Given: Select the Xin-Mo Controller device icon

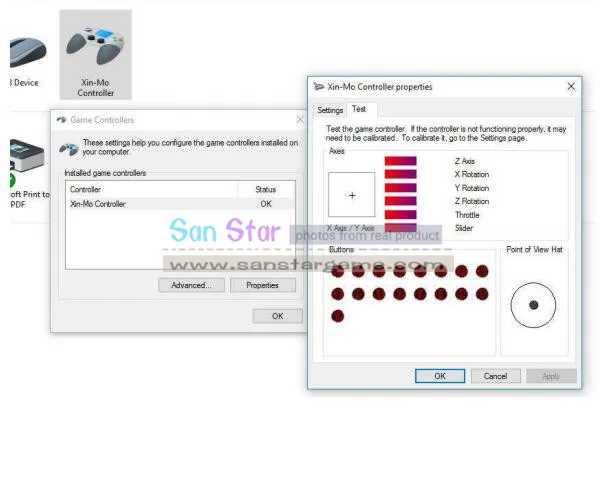Looking at the screenshot, I should tap(96, 55).
